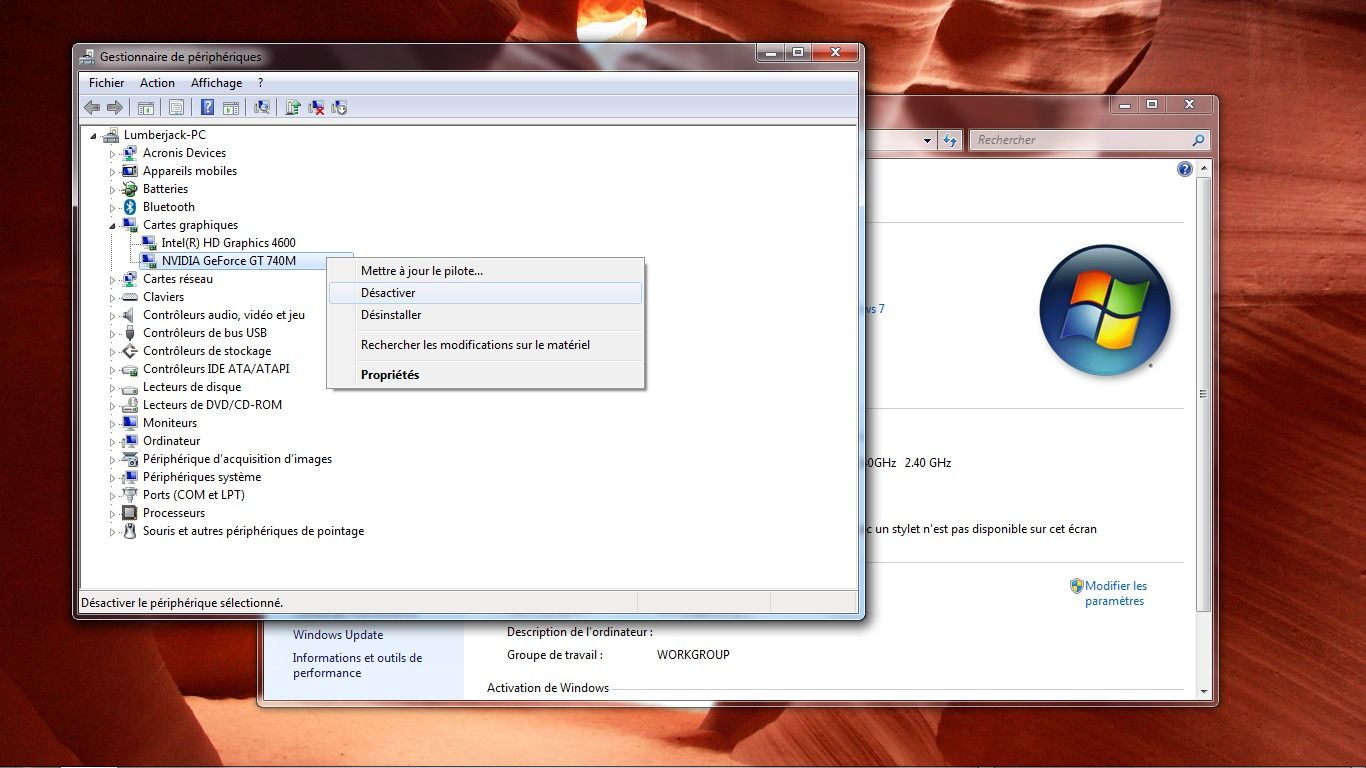Click the update driver toolbar icon
The image size is (1366, 768).
[293, 107]
